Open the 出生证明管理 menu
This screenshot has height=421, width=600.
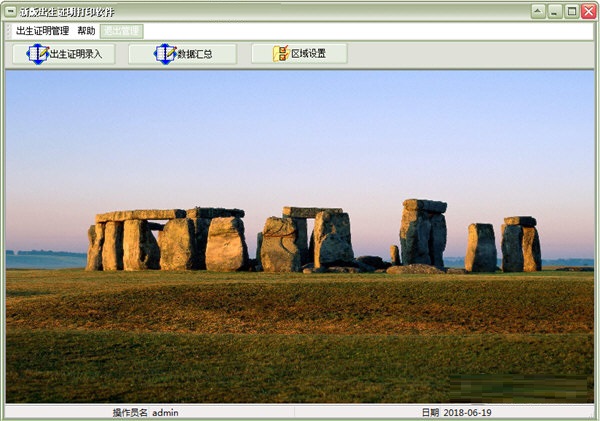point(42,31)
